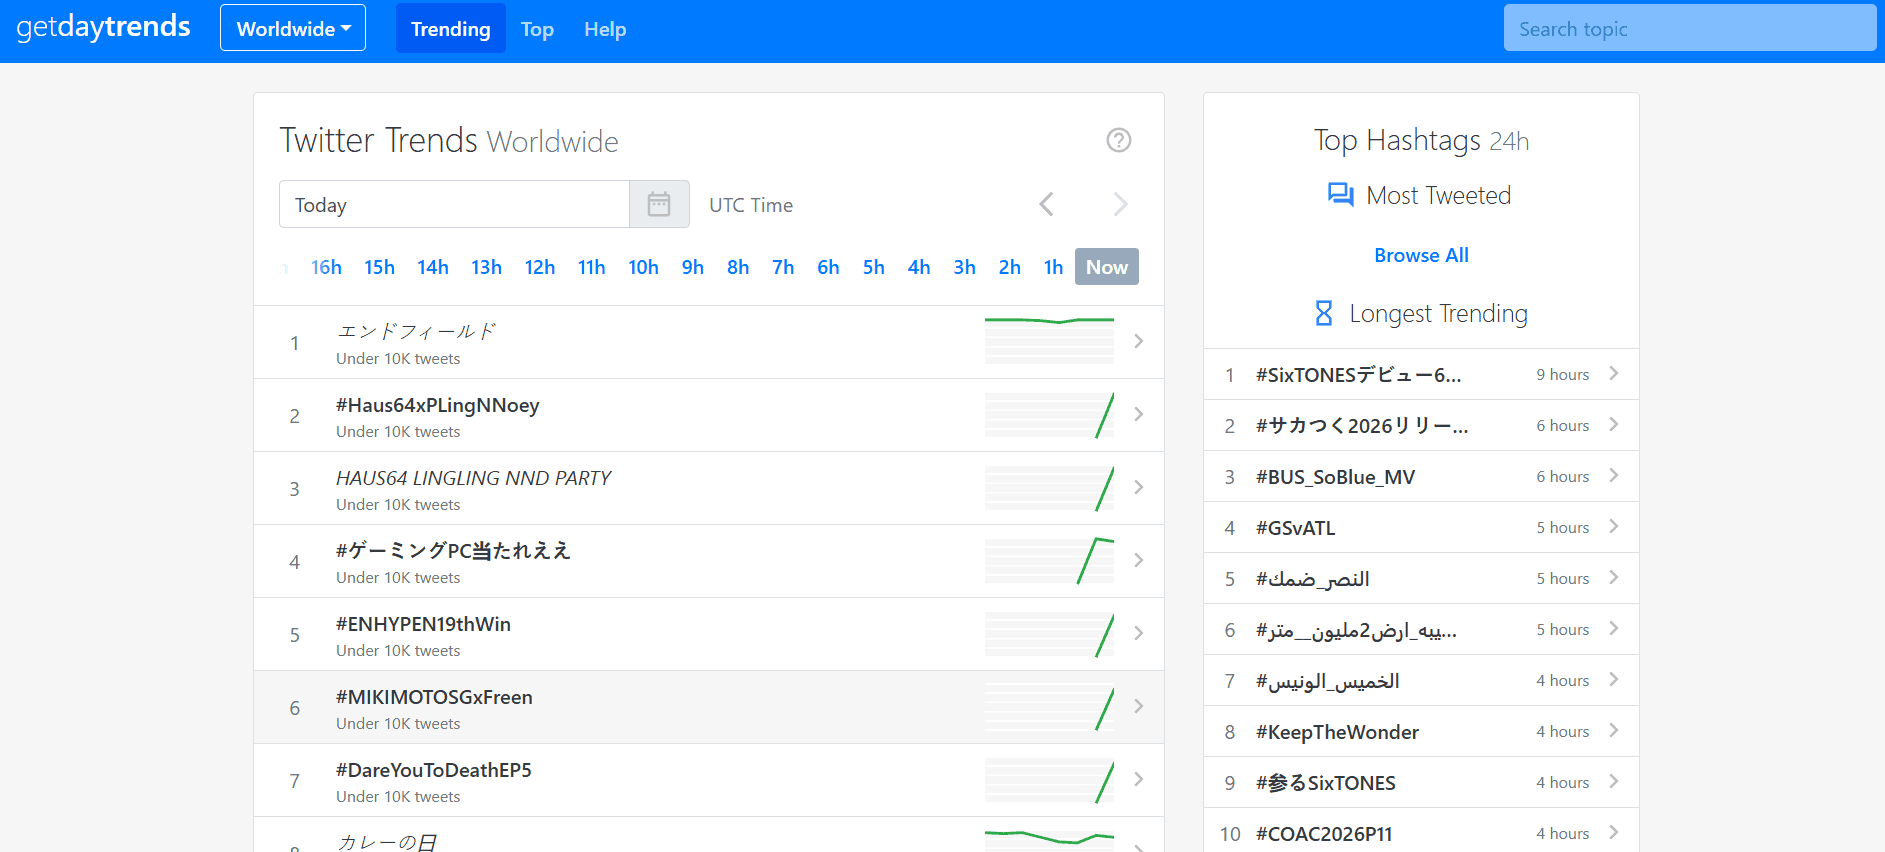Open the Help menu item

point(605,29)
